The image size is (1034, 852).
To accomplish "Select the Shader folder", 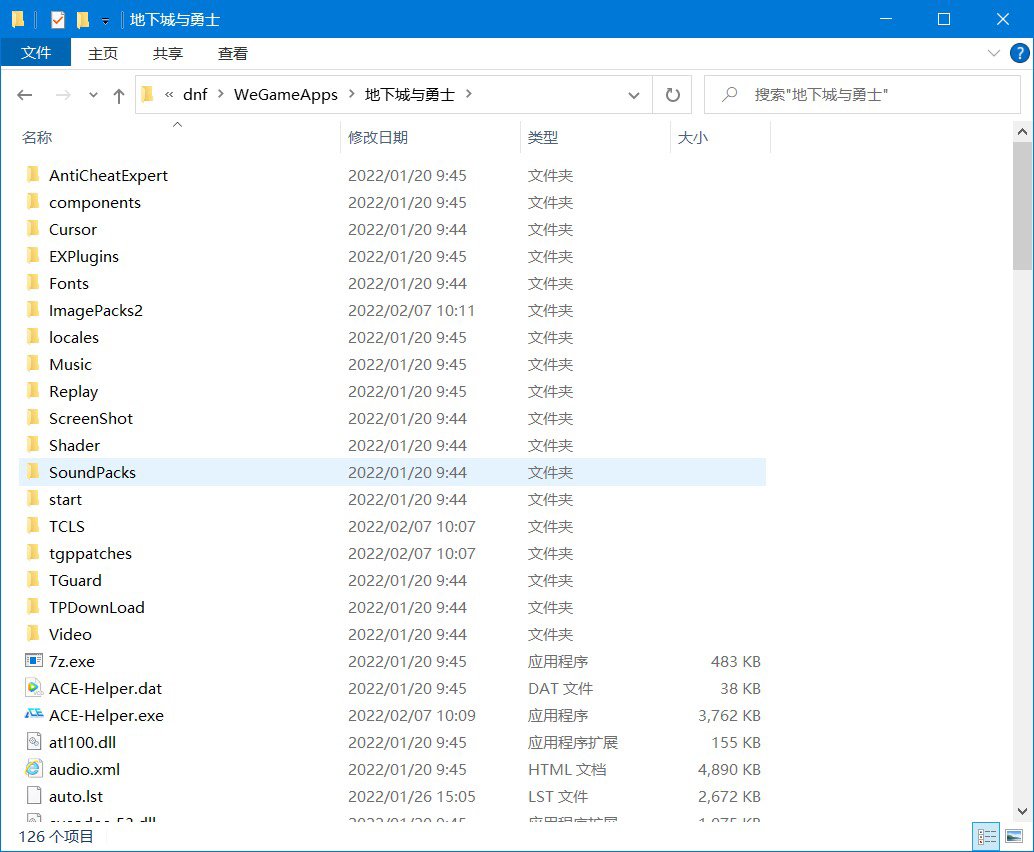I will pyautogui.click(x=75, y=446).
